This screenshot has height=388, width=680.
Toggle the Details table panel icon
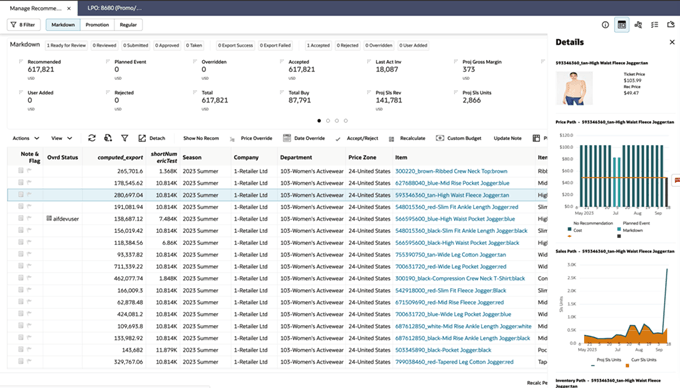621,25
